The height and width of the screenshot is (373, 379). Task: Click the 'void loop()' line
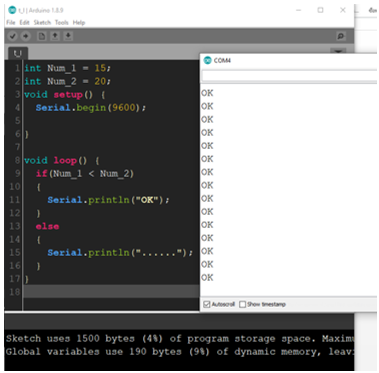click(x=62, y=160)
